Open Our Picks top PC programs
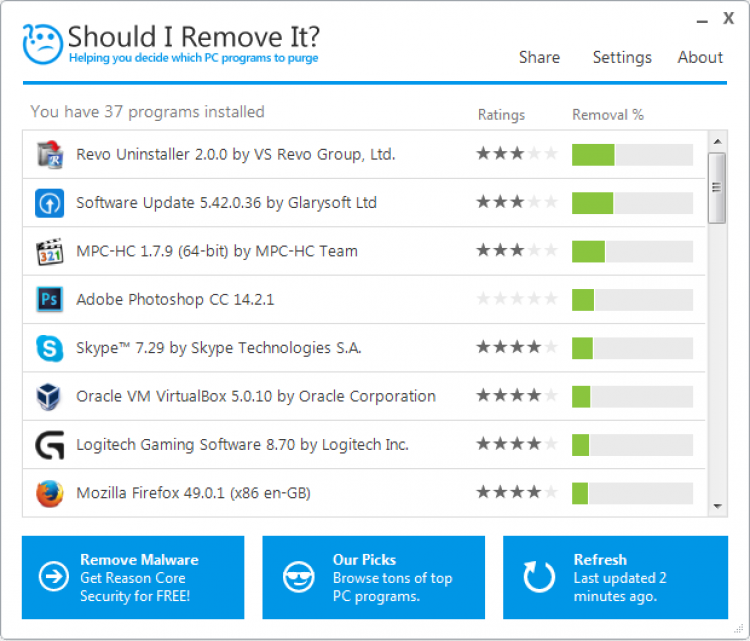The height and width of the screenshot is (641, 750). [x=374, y=577]
